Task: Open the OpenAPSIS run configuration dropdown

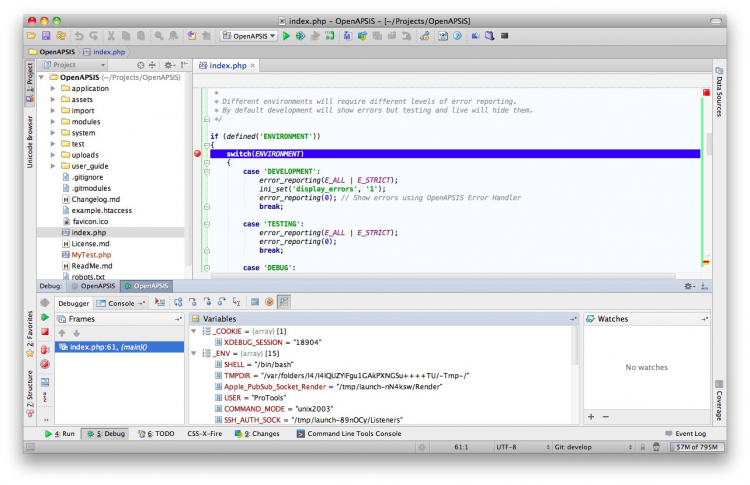Action: [249, 36]
